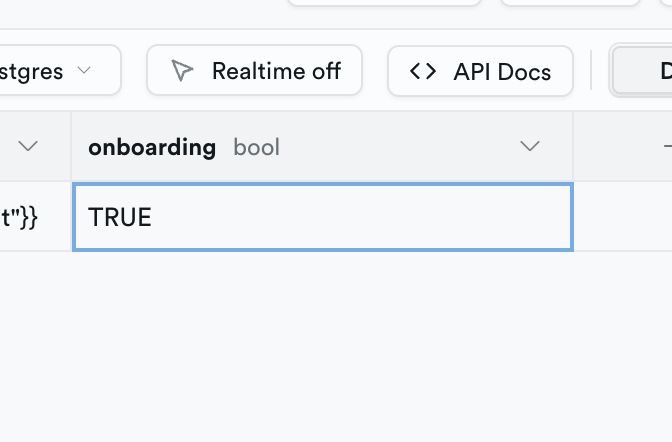The width and height of the screenshot is (672, 442).
Task: Click the cursor icon beside Realtime off
Action: (182, 71)
